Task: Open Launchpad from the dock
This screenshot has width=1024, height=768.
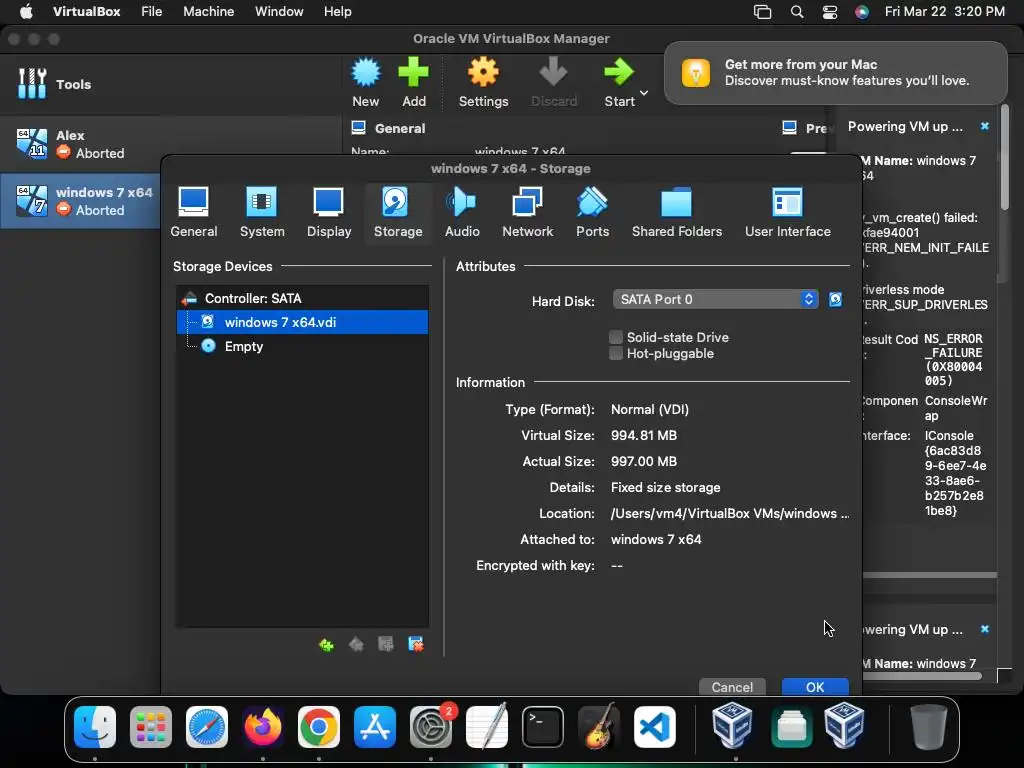Action: pyautogui.click(x=151, y=726)
